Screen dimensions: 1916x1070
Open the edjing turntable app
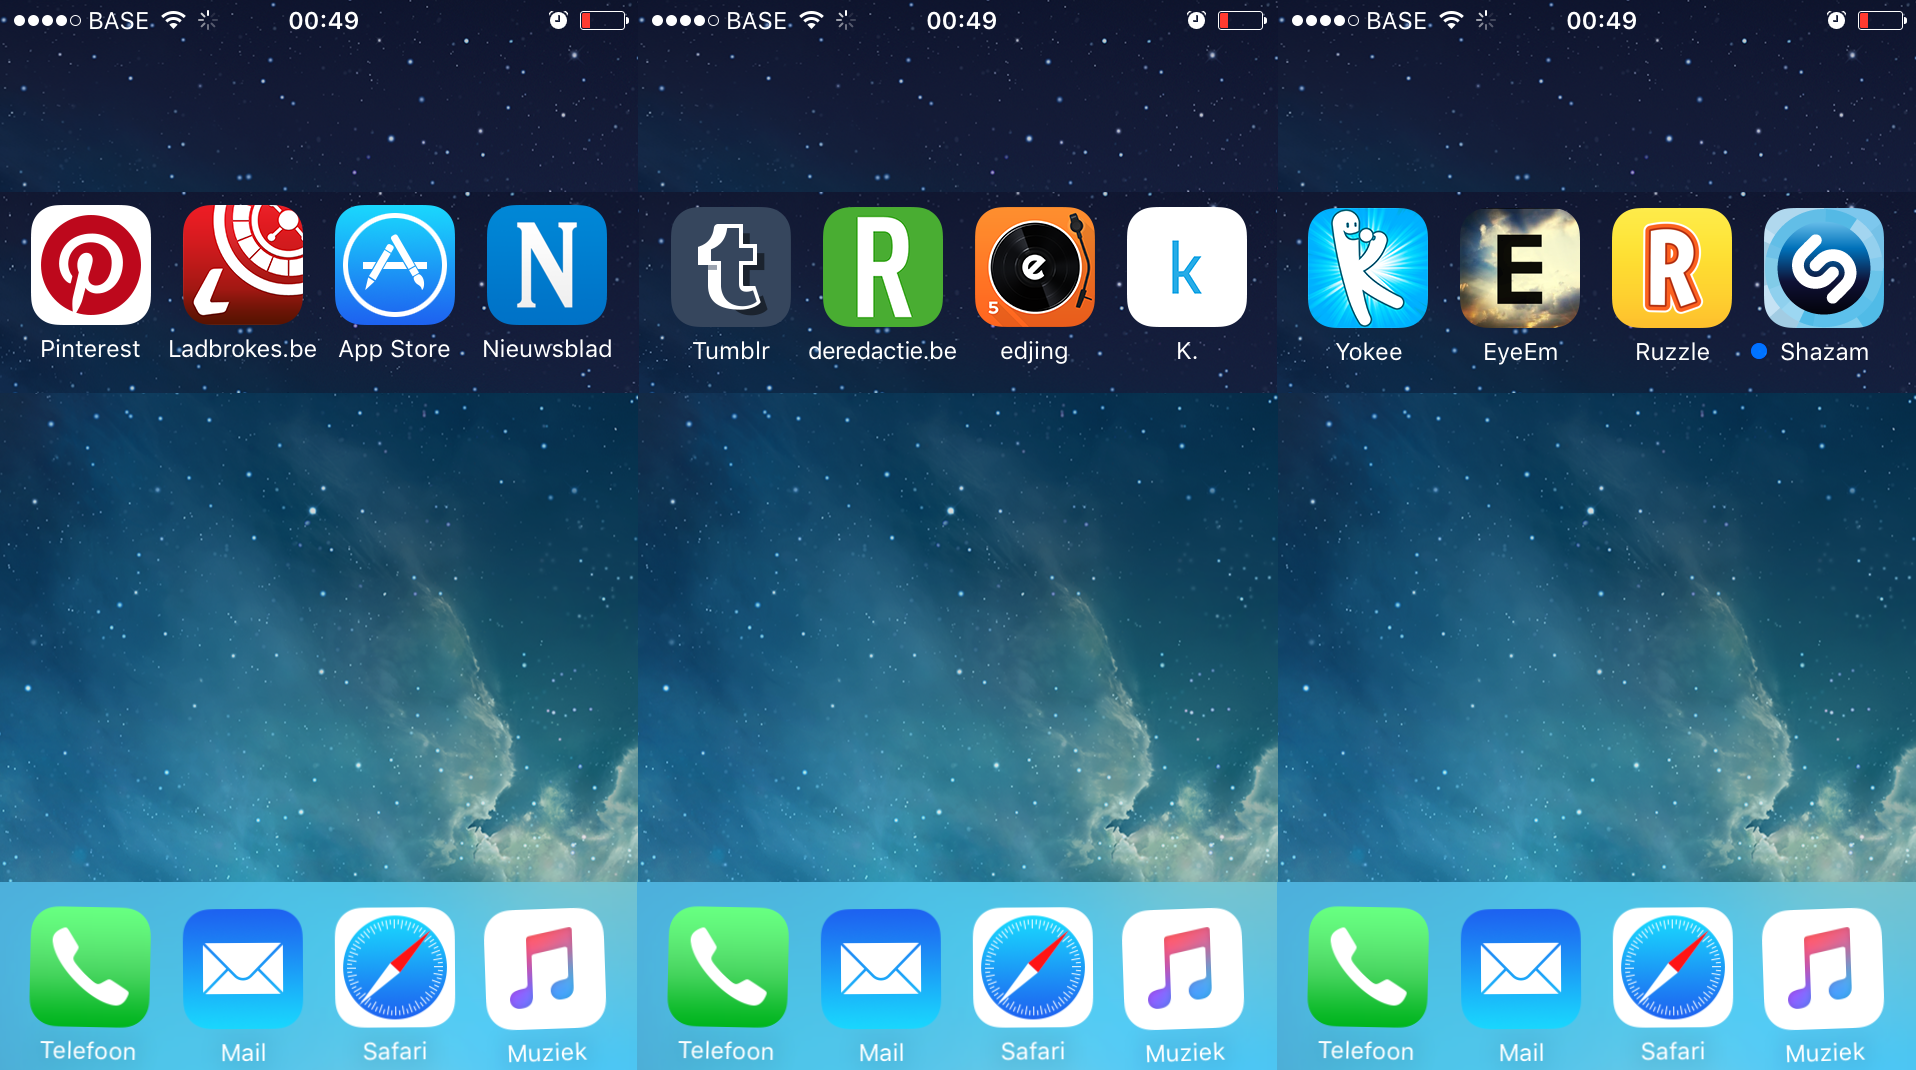tap(1035, 267)
